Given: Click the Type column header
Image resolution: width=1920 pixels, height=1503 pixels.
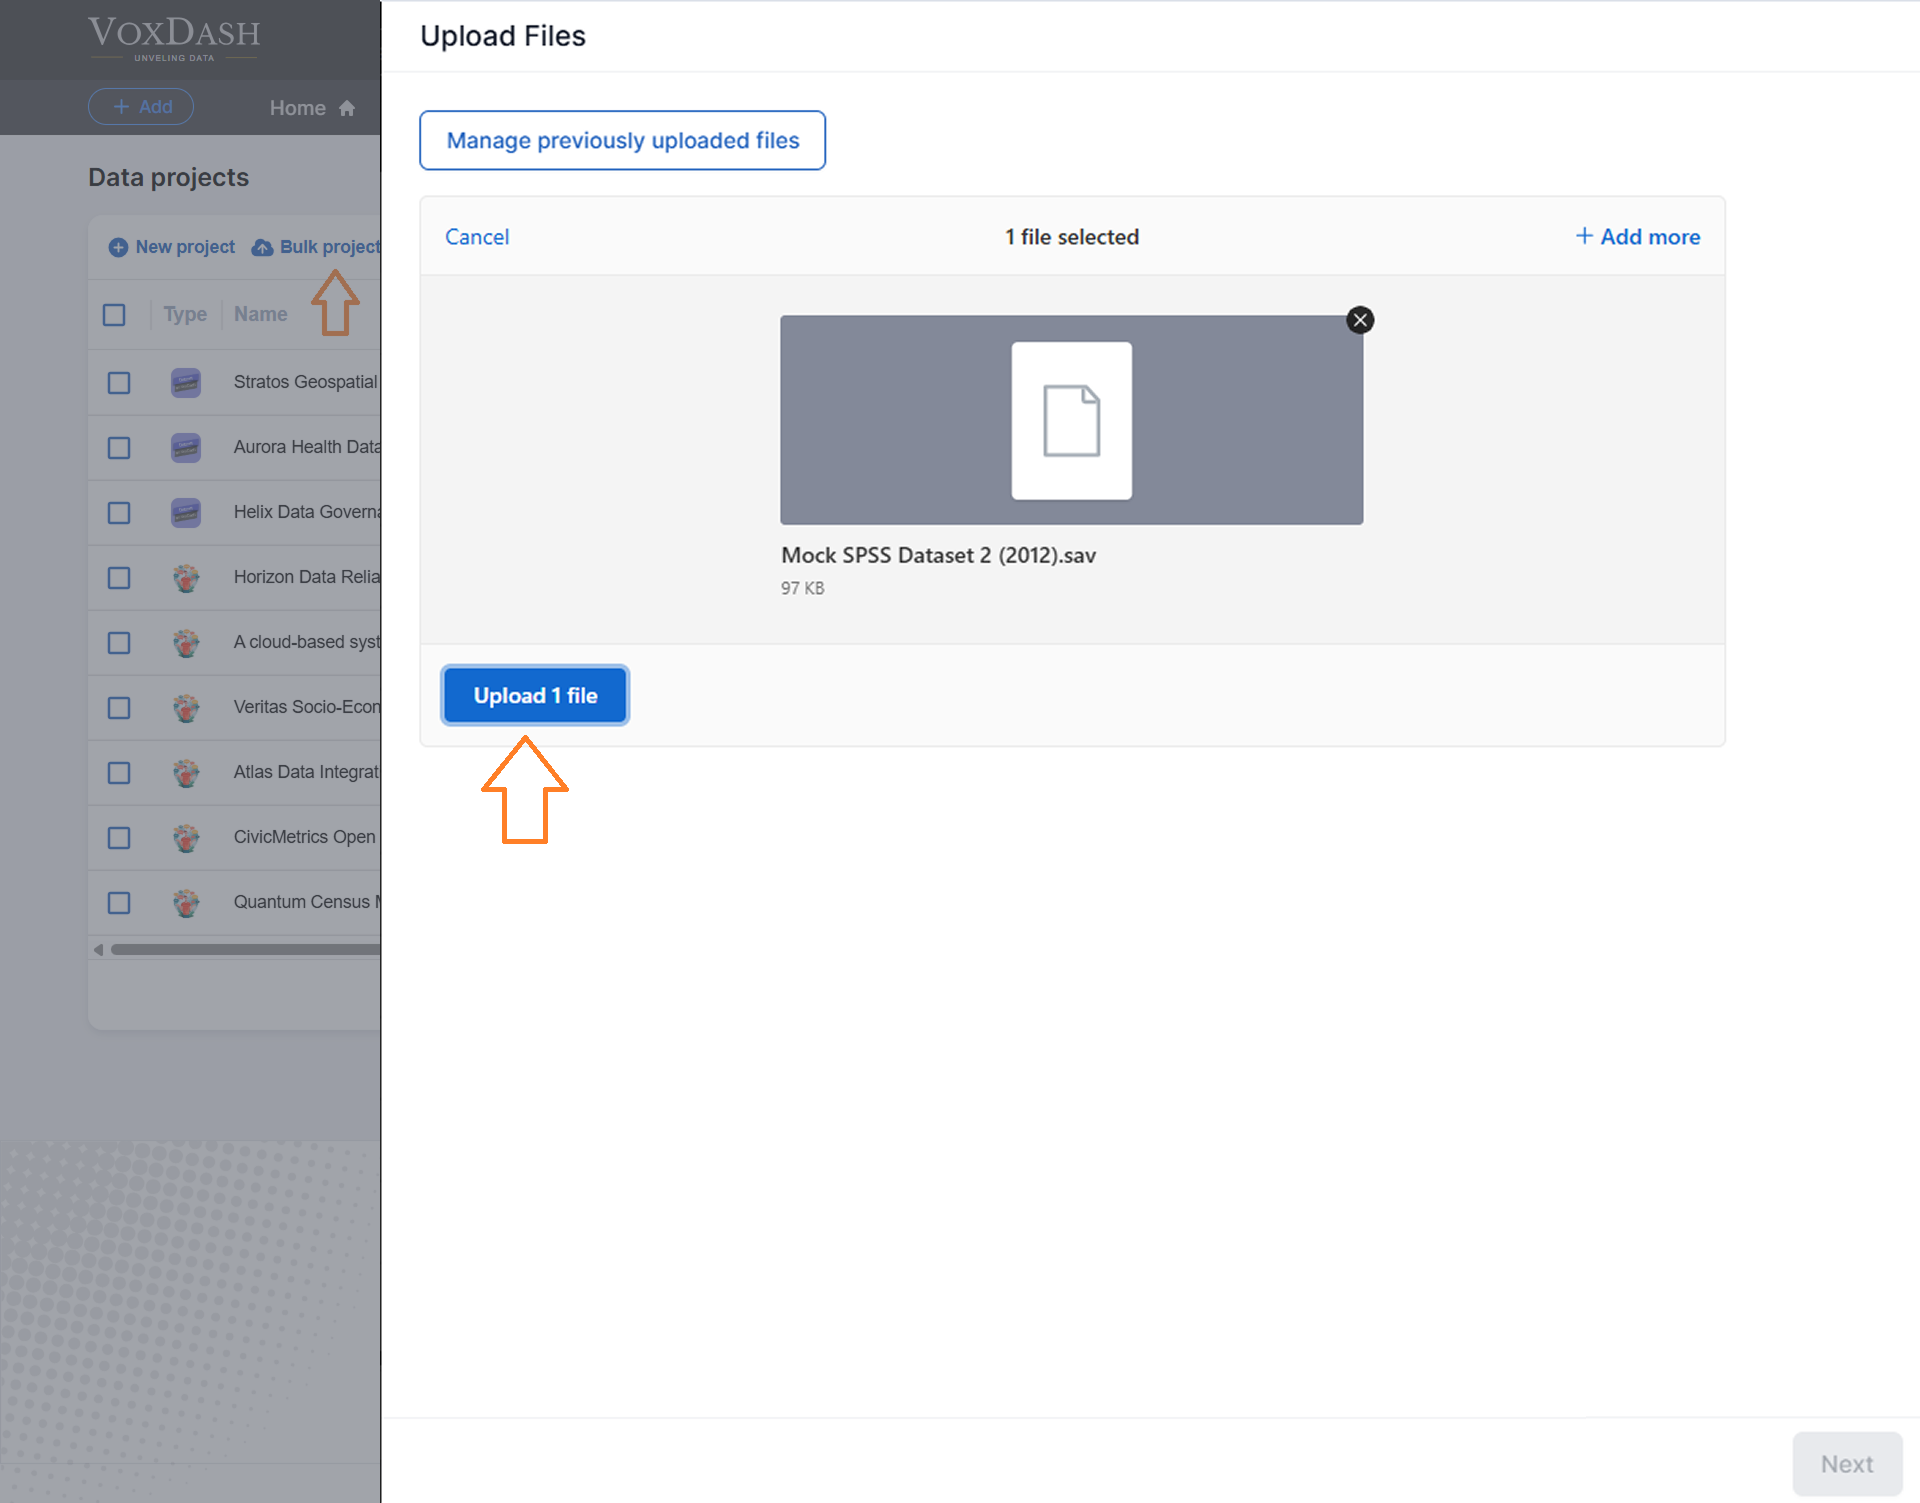Looking at the screenshot, I should tap(184, 314).
